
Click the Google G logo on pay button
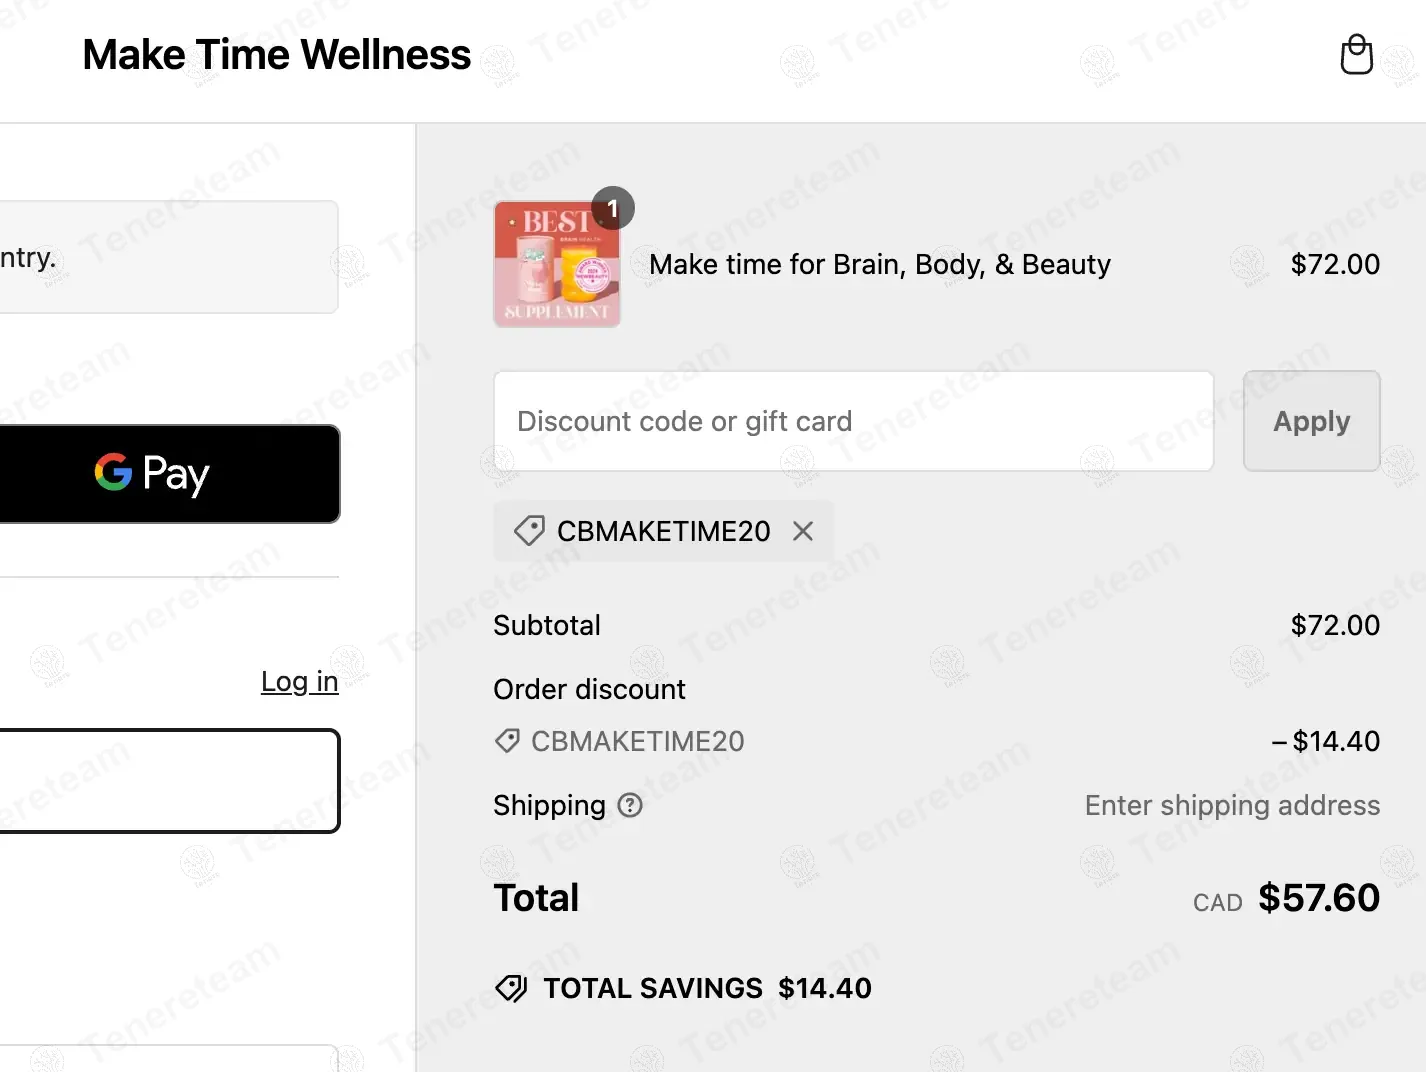point(113,472)
